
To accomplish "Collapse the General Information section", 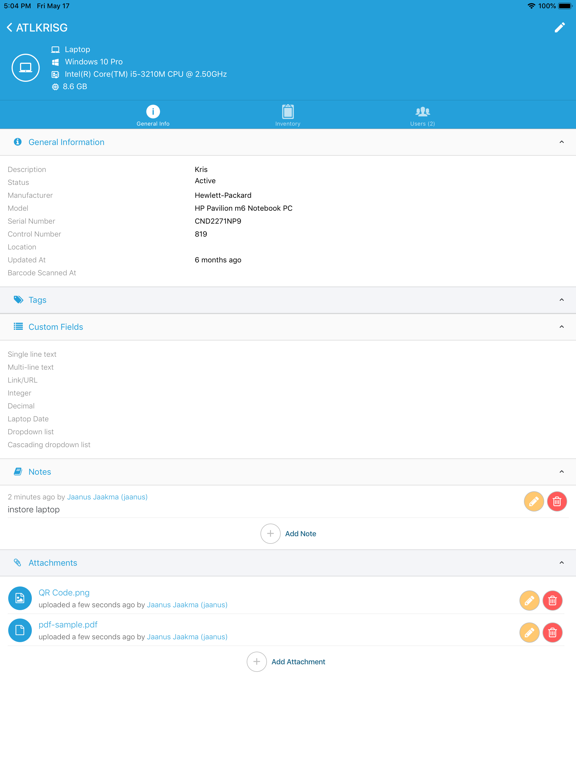I will pyautogui.click(x=561, y=142).
